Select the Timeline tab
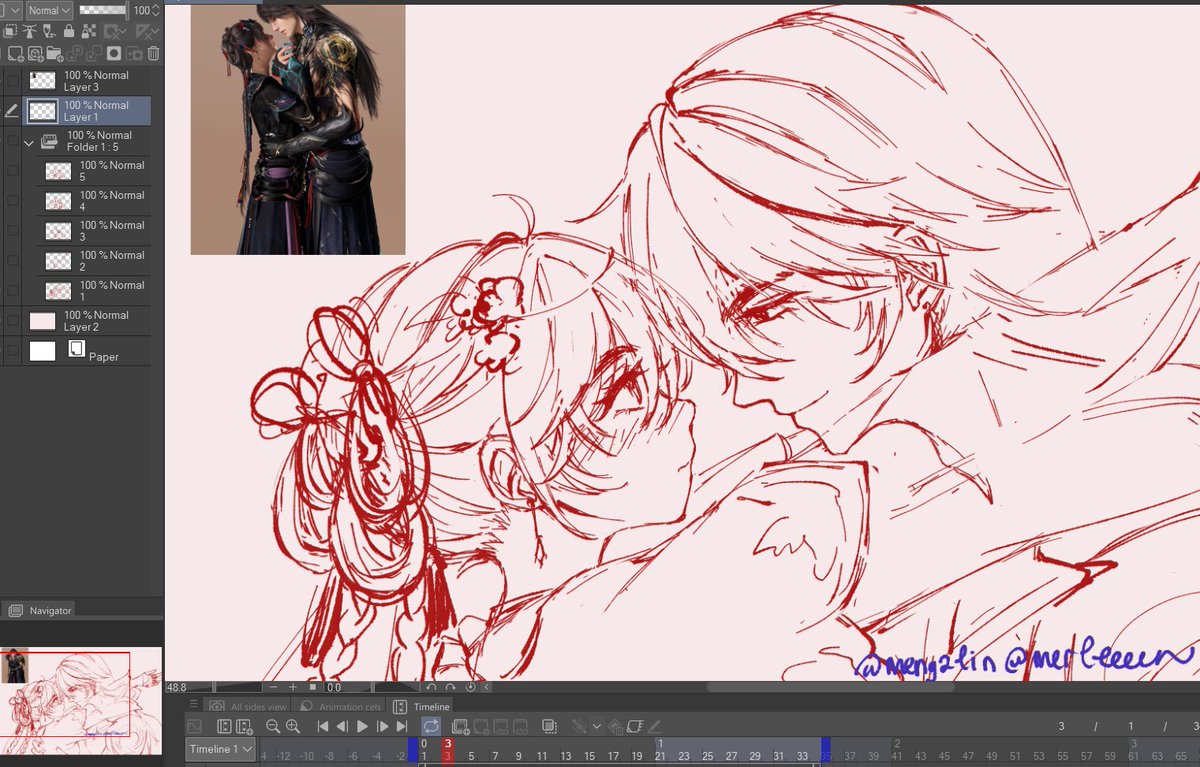Viewport: 1200px width, 767px height. point(422,706)
